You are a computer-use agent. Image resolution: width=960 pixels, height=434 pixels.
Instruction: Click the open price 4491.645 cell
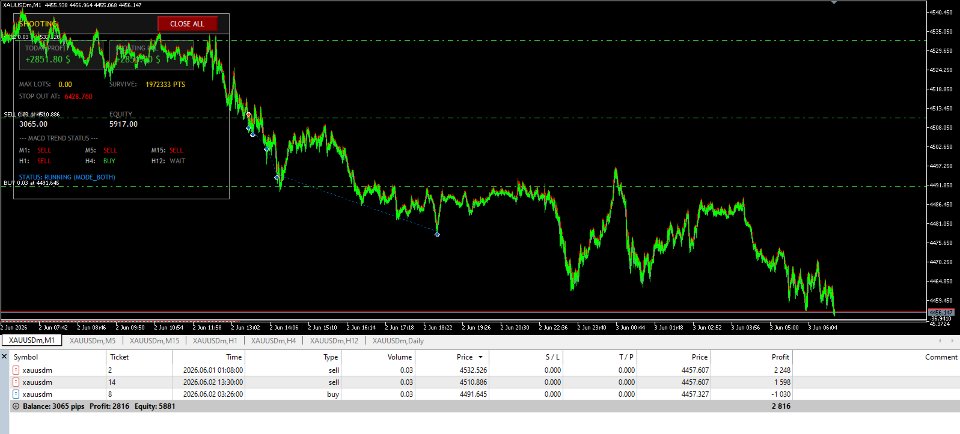tap(472, 395)
